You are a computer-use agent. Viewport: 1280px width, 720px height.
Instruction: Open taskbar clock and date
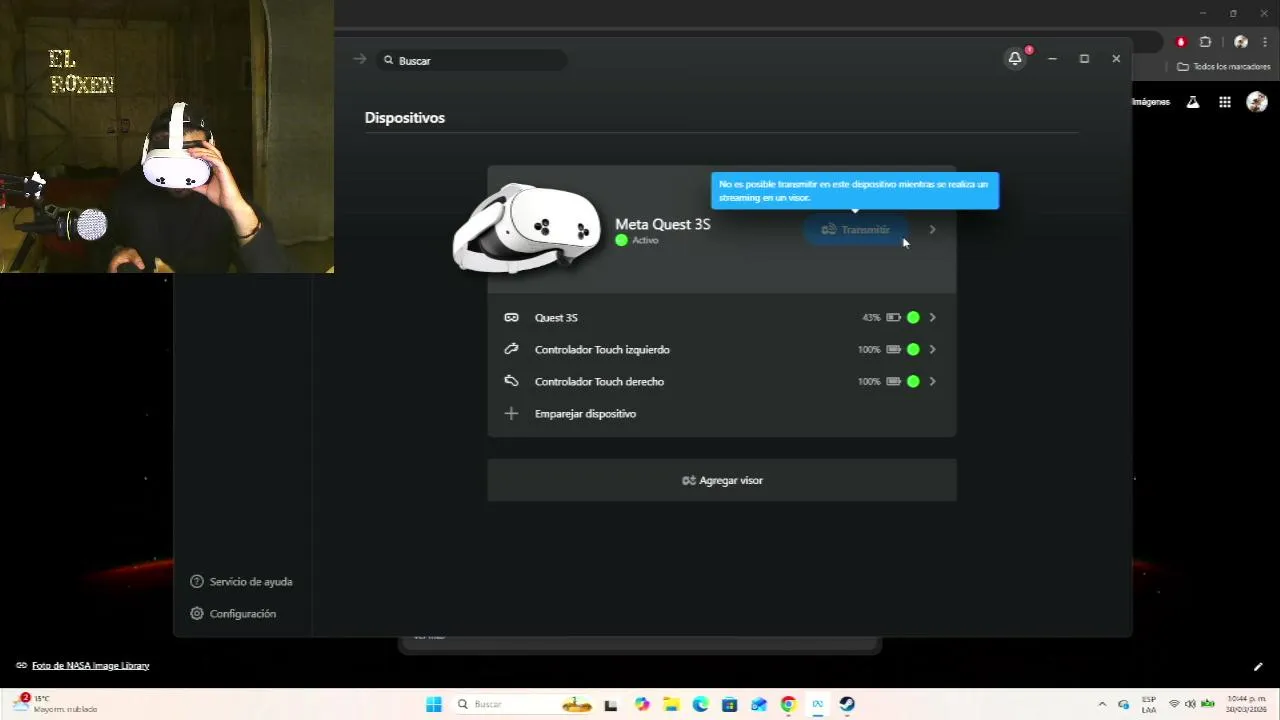pos(1246,704)
